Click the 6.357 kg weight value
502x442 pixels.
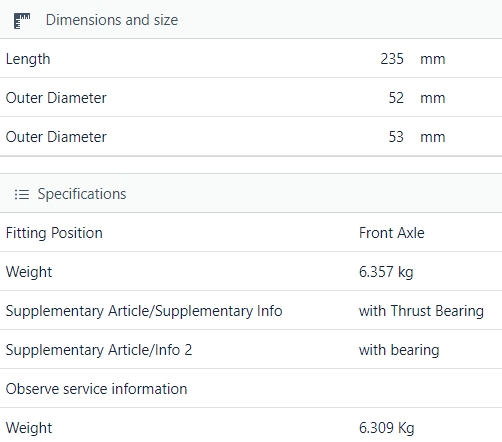point(386,272)
